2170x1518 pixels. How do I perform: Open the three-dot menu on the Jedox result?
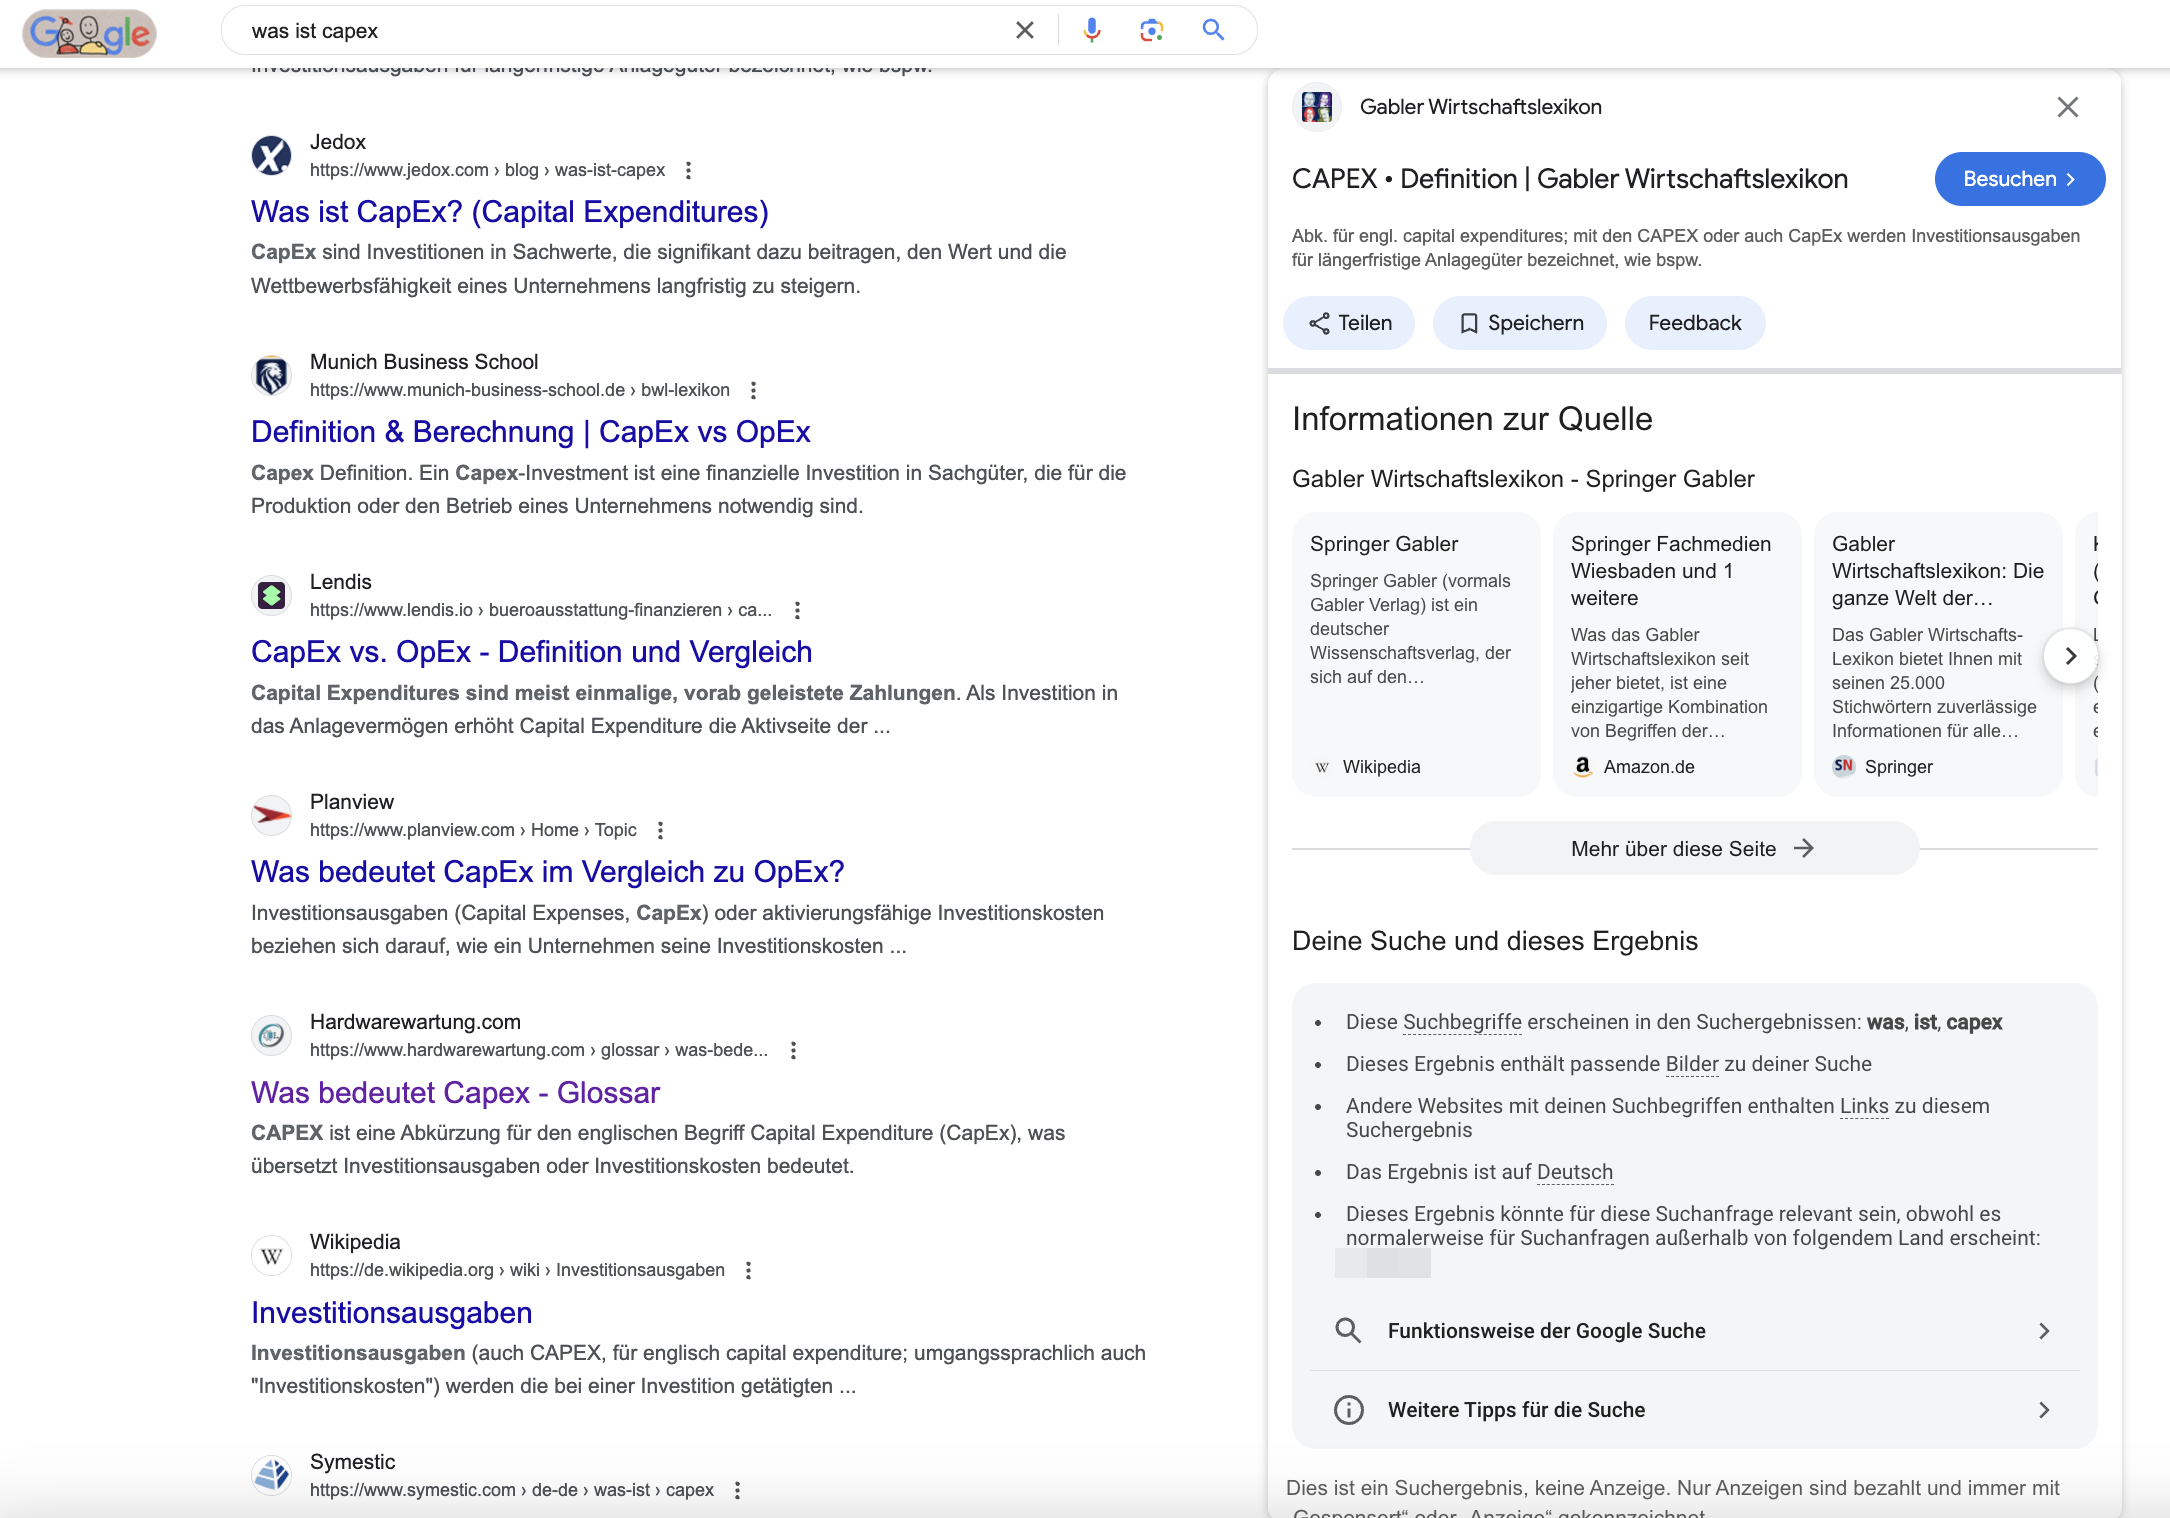pos(687,171)
